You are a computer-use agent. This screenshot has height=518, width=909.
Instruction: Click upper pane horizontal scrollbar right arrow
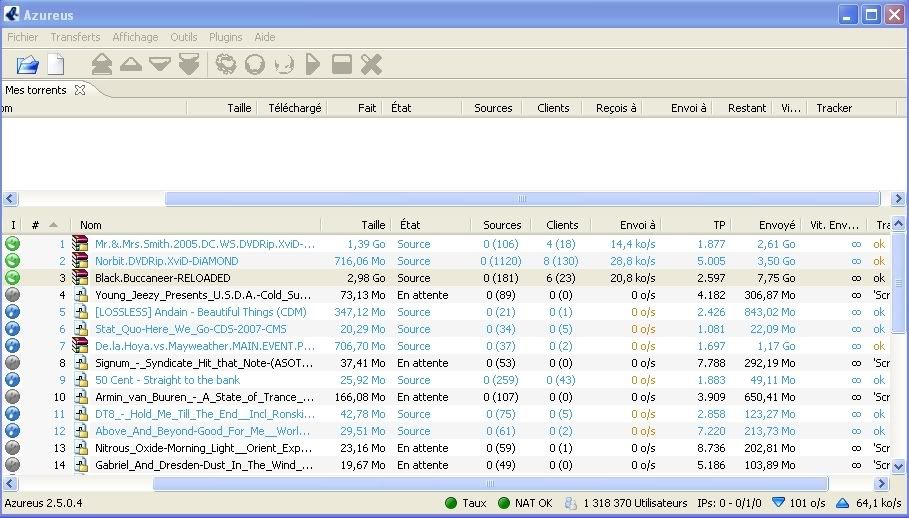(x=898, y=199)
